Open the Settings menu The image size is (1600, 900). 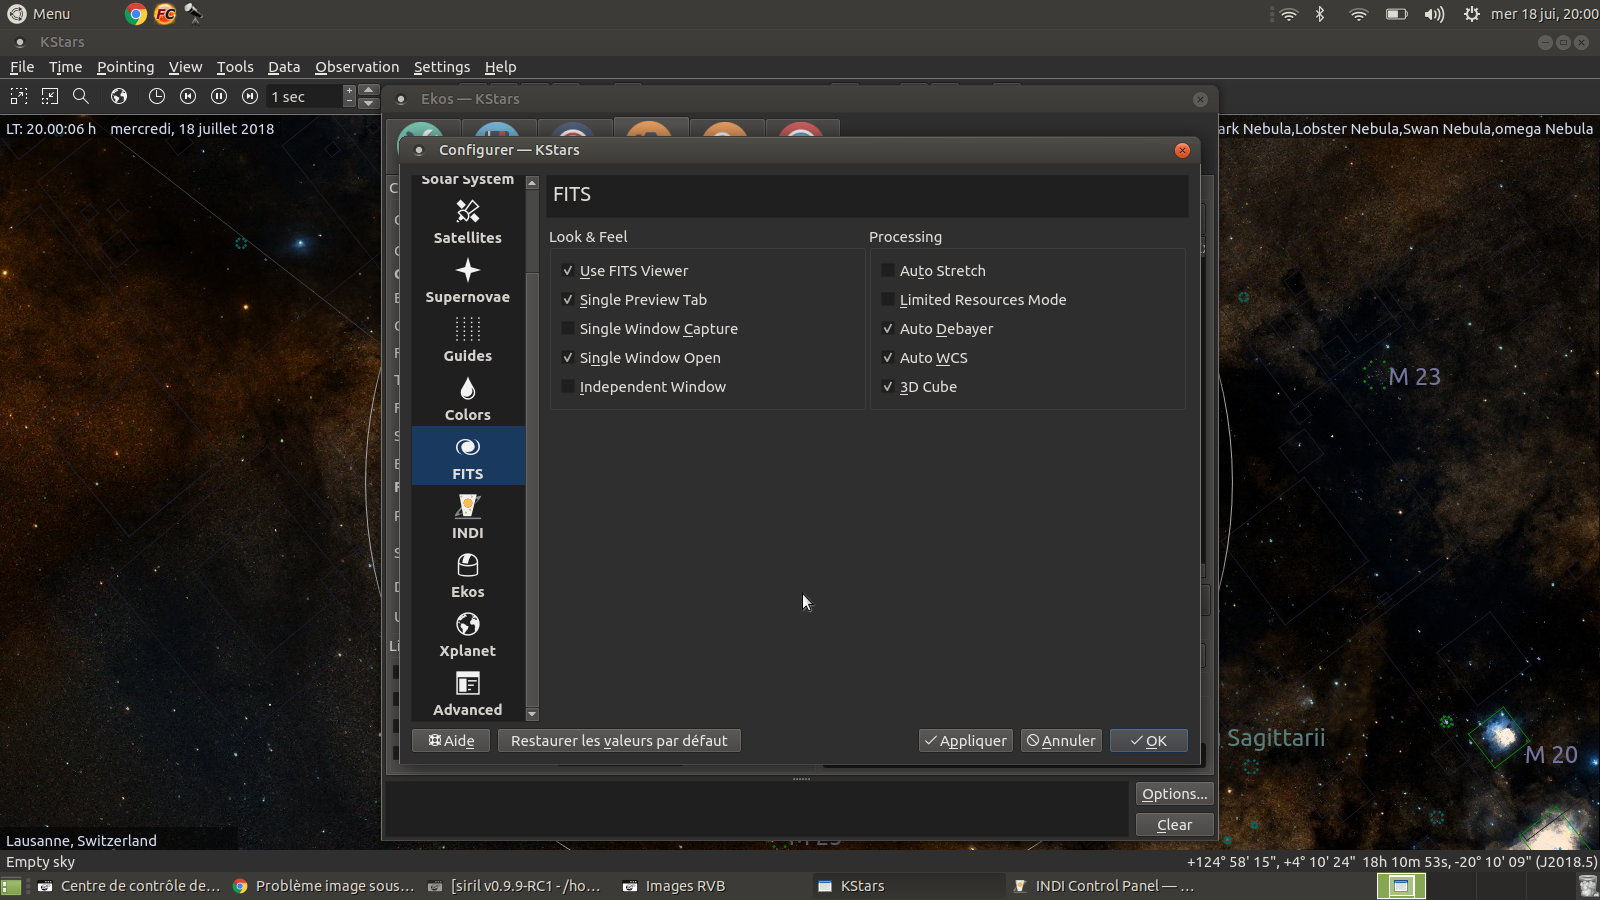442,67
